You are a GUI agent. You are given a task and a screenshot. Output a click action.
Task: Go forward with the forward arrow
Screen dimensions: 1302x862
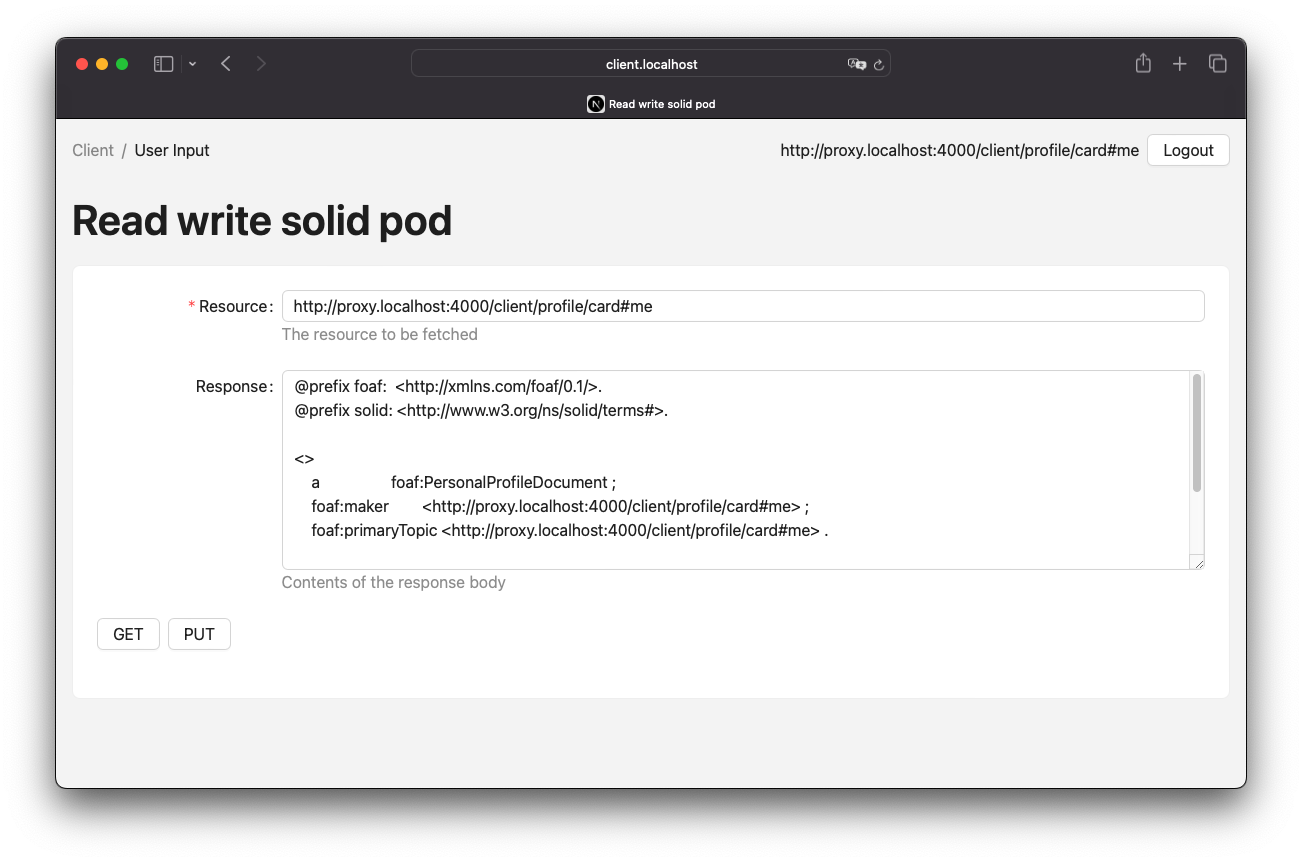coord(261,64)
